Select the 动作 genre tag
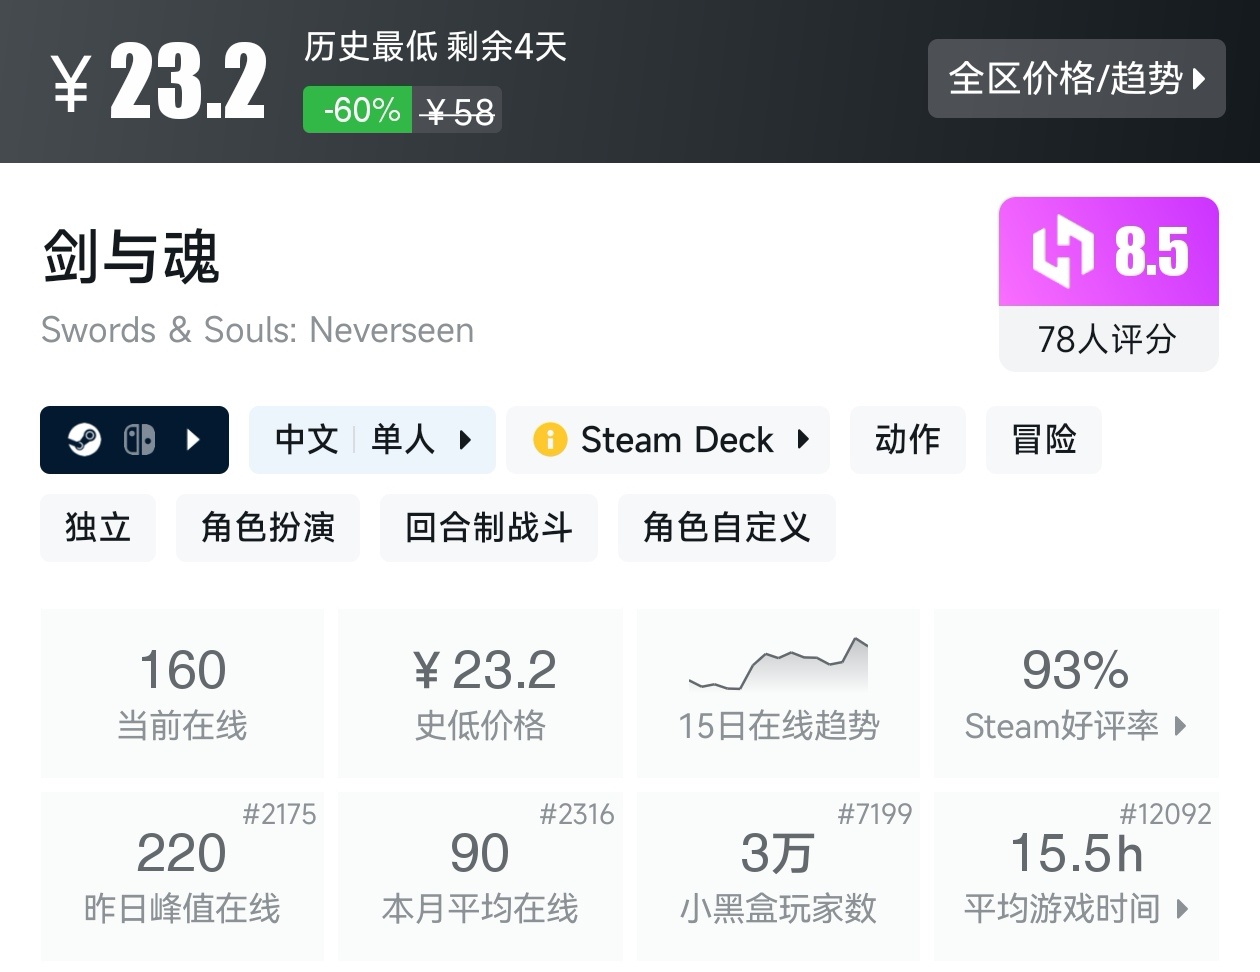The width and height of the screenshot is (1260, 972). coord(907,440)
